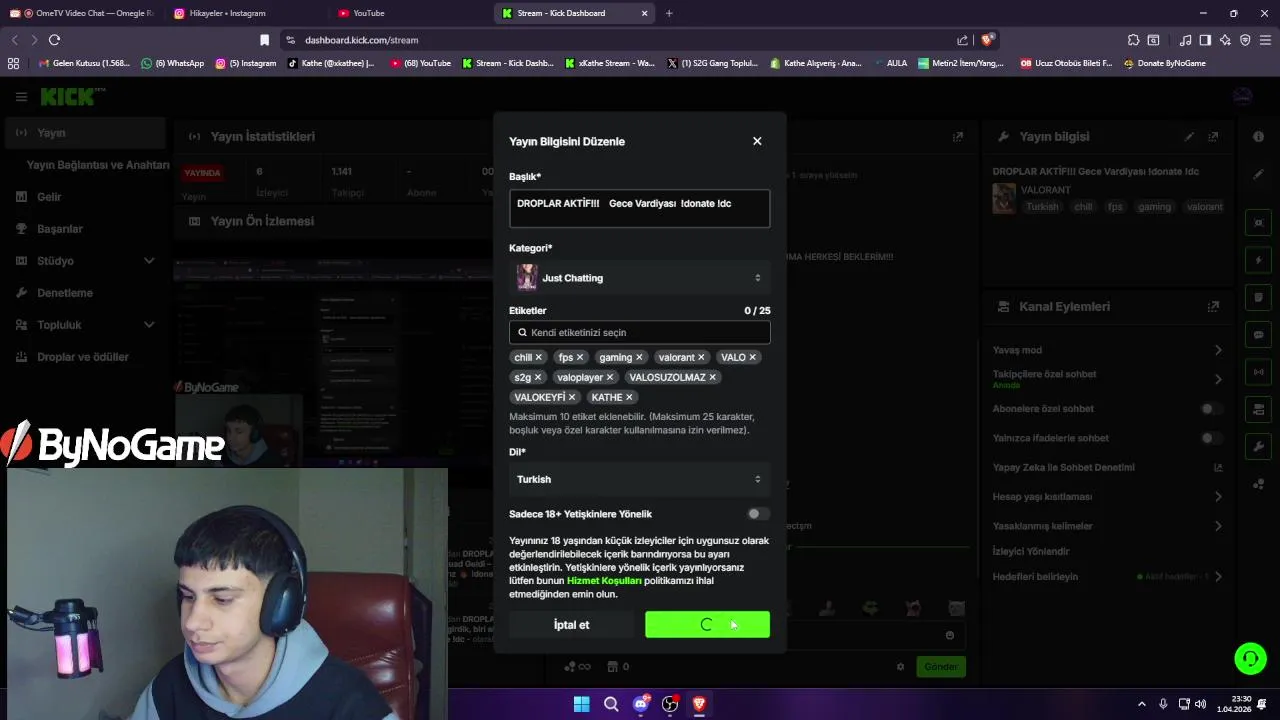Open system volume control in tray

(1200, 704)
